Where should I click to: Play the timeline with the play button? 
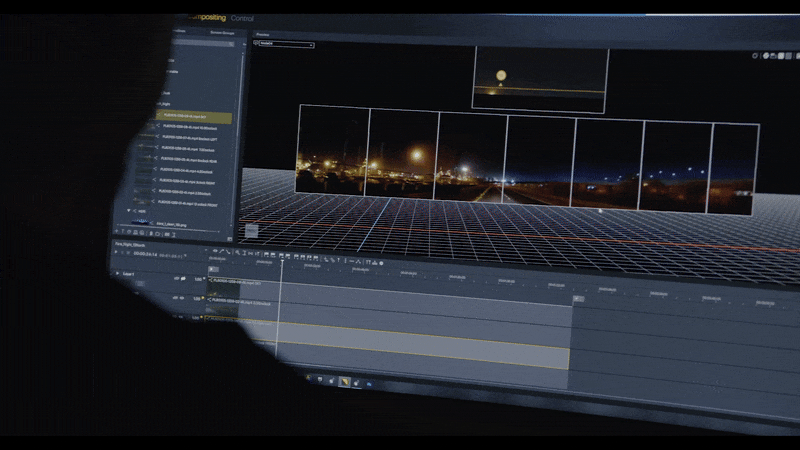tap(116, 252)
